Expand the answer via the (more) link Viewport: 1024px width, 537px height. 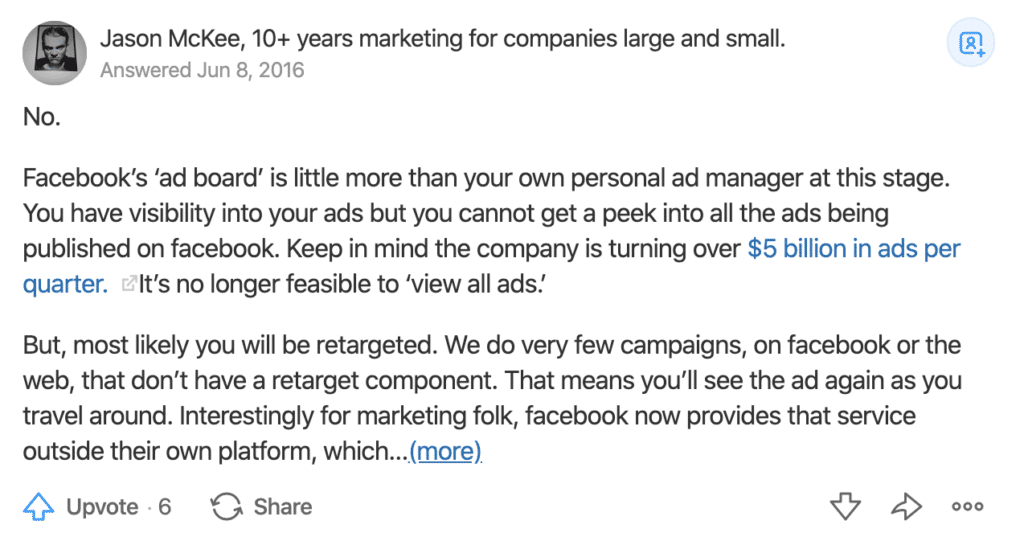tap(445, 451)
